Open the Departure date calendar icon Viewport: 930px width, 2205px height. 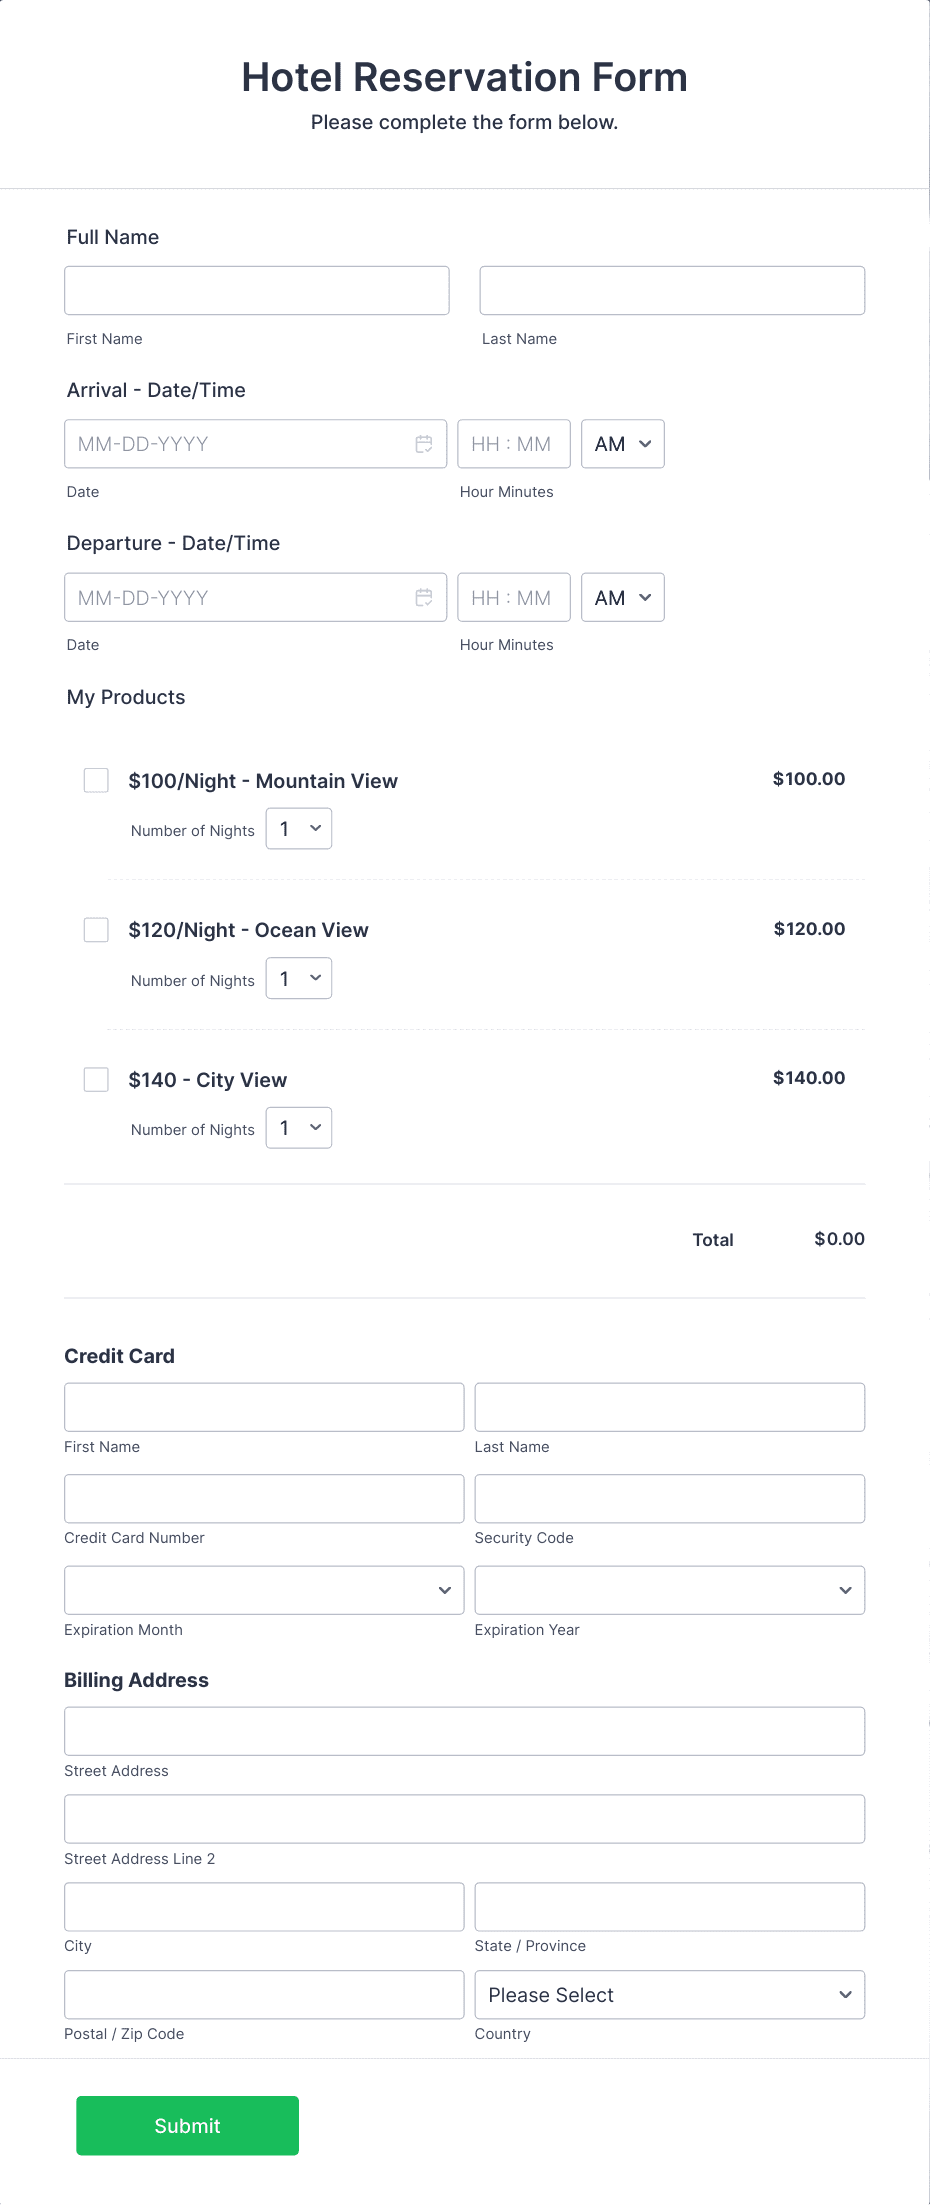pyautogui.click(x=424, y=597)
